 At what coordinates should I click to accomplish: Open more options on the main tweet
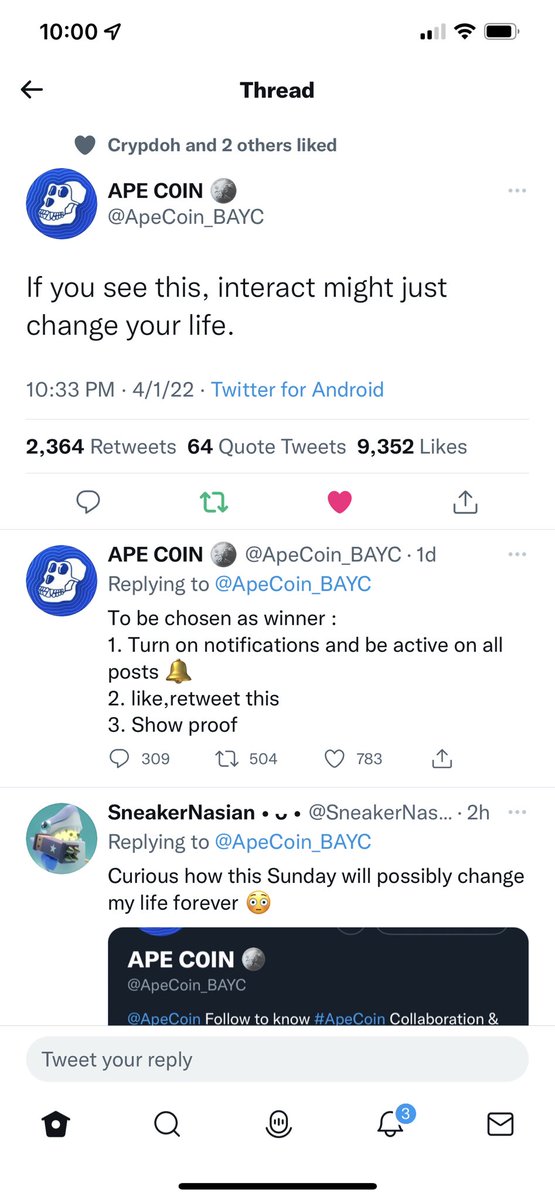(x=517, y=190)
